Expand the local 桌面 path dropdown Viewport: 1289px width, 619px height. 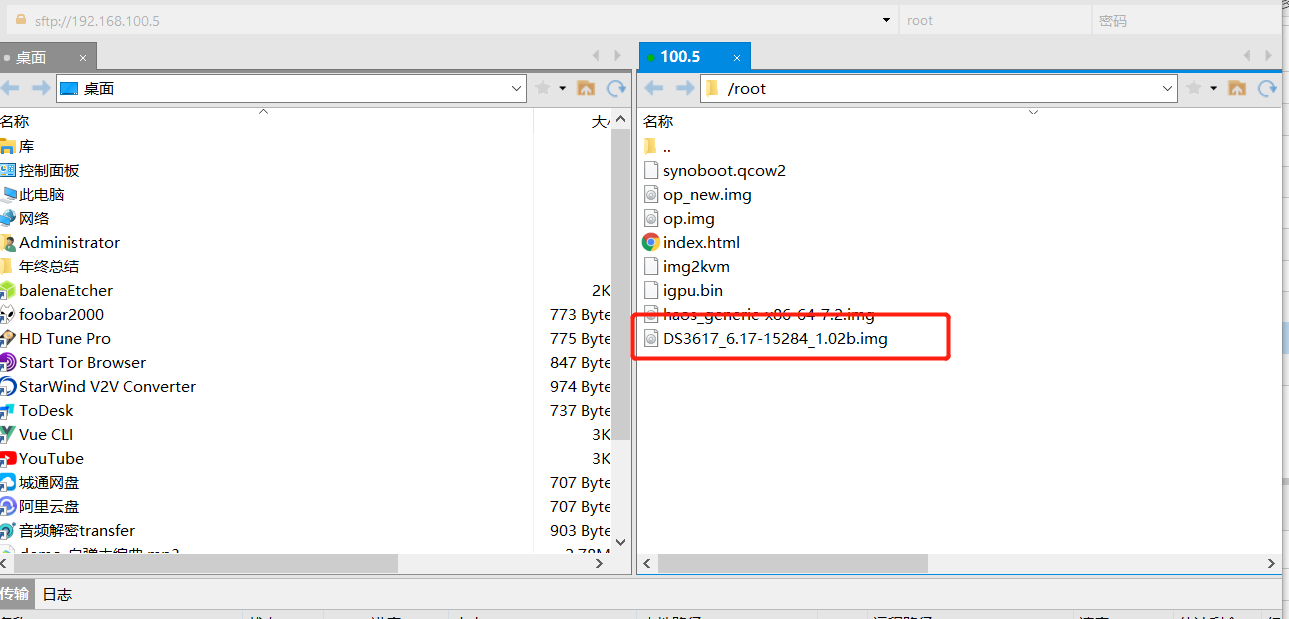point(517,89)
